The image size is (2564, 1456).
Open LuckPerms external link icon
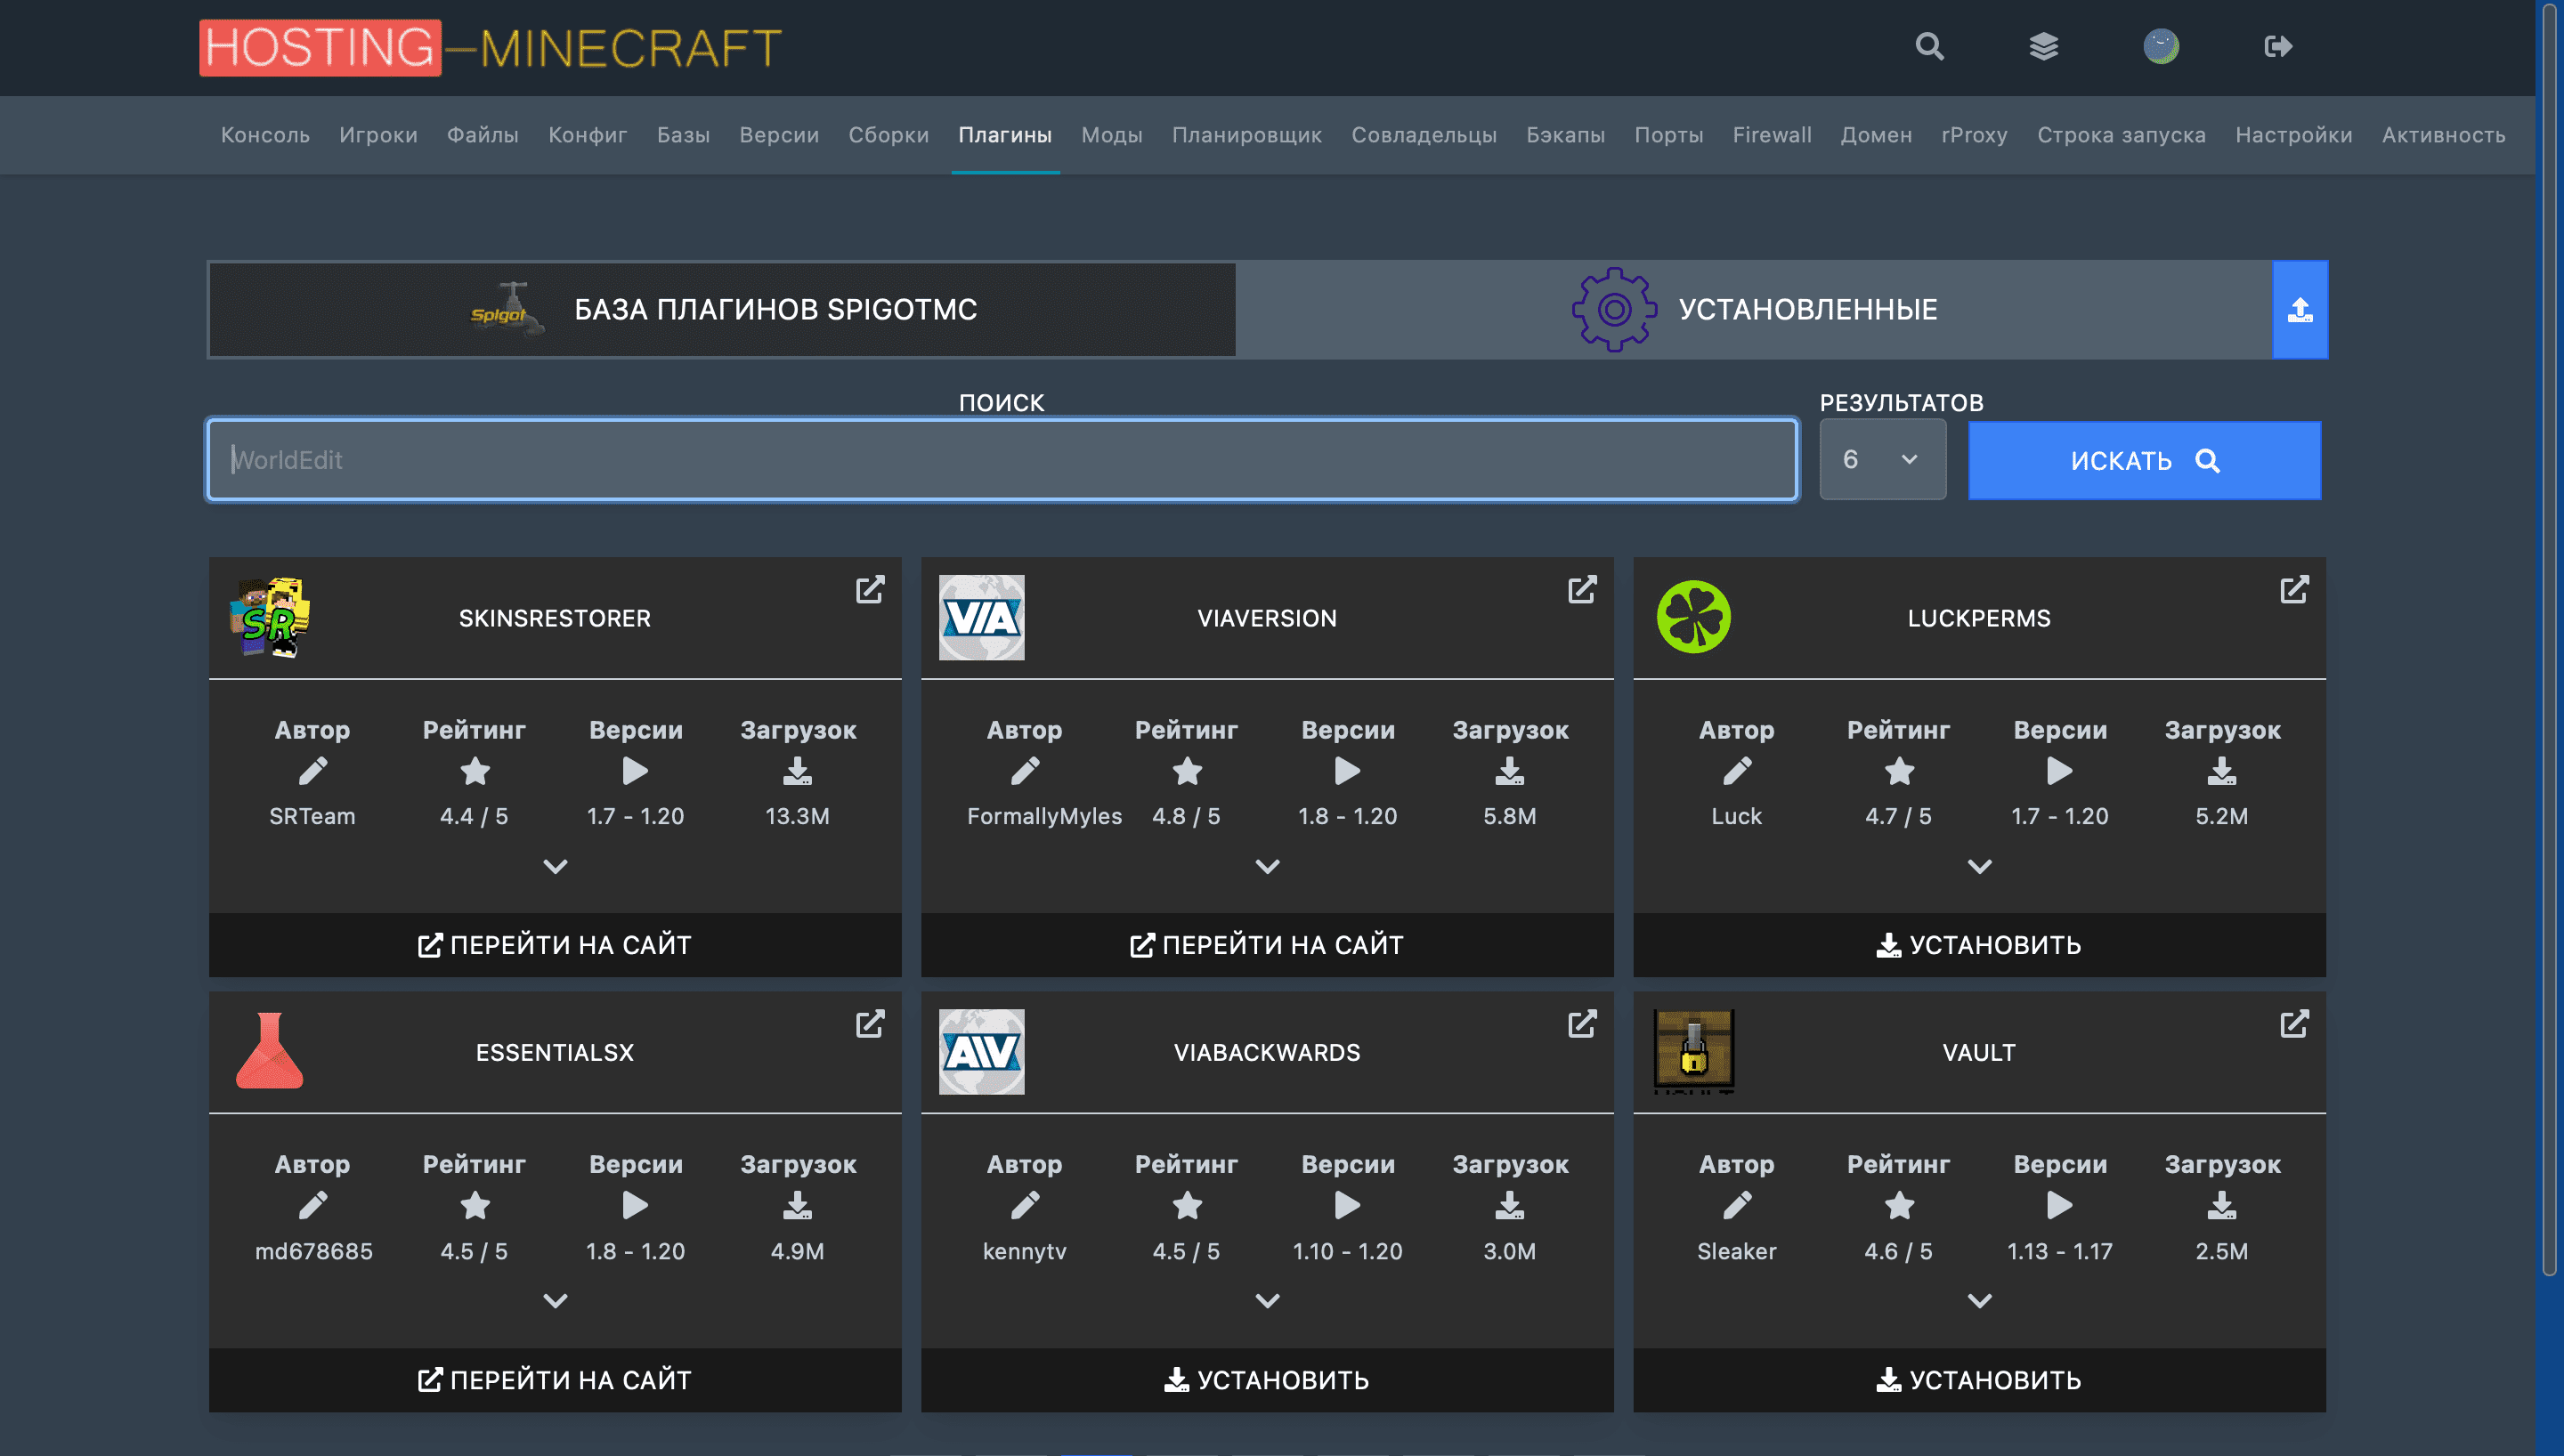pos(2294,590)
